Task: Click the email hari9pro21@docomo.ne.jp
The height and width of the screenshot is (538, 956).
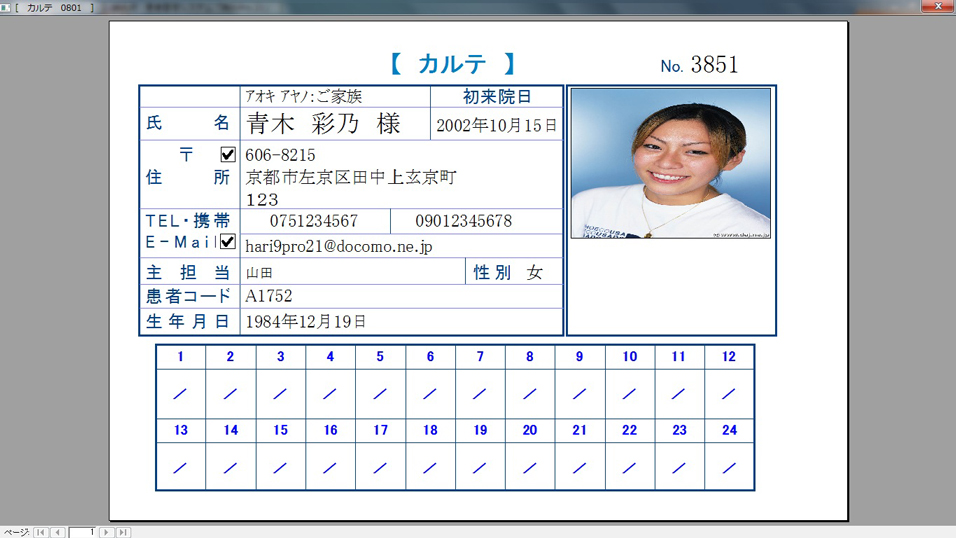Action: click(x=339, y=246)
